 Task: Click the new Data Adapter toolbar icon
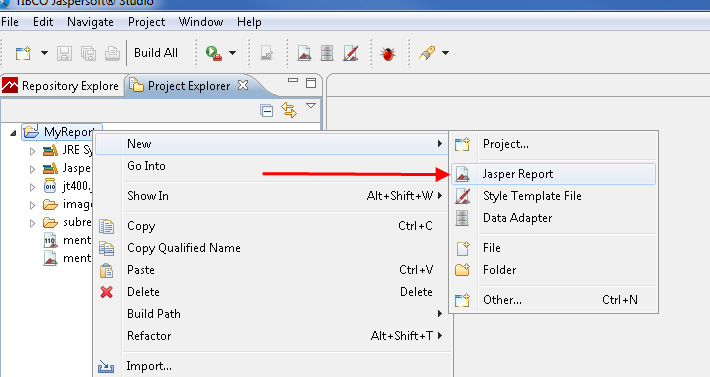pyautogui.click(x=327, y=53)
